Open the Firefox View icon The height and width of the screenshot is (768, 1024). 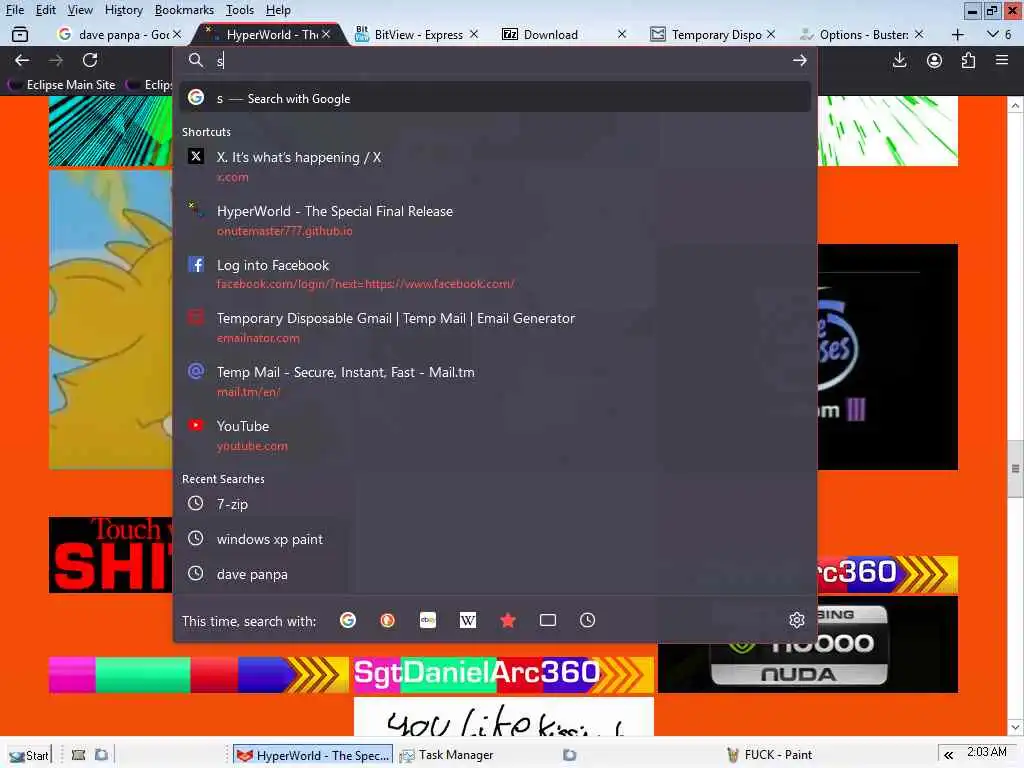[x=20, y=34]
